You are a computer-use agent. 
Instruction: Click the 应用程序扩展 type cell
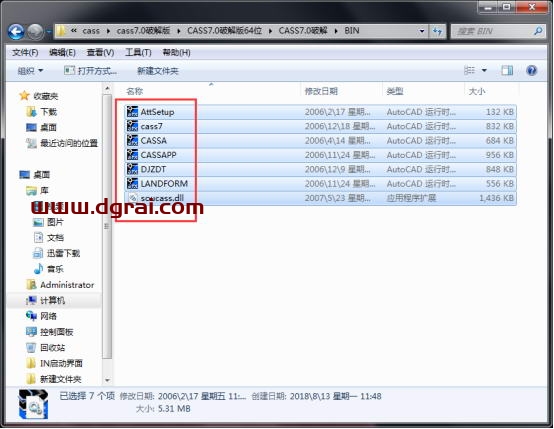pyautogui.click(x=412, y=198)
